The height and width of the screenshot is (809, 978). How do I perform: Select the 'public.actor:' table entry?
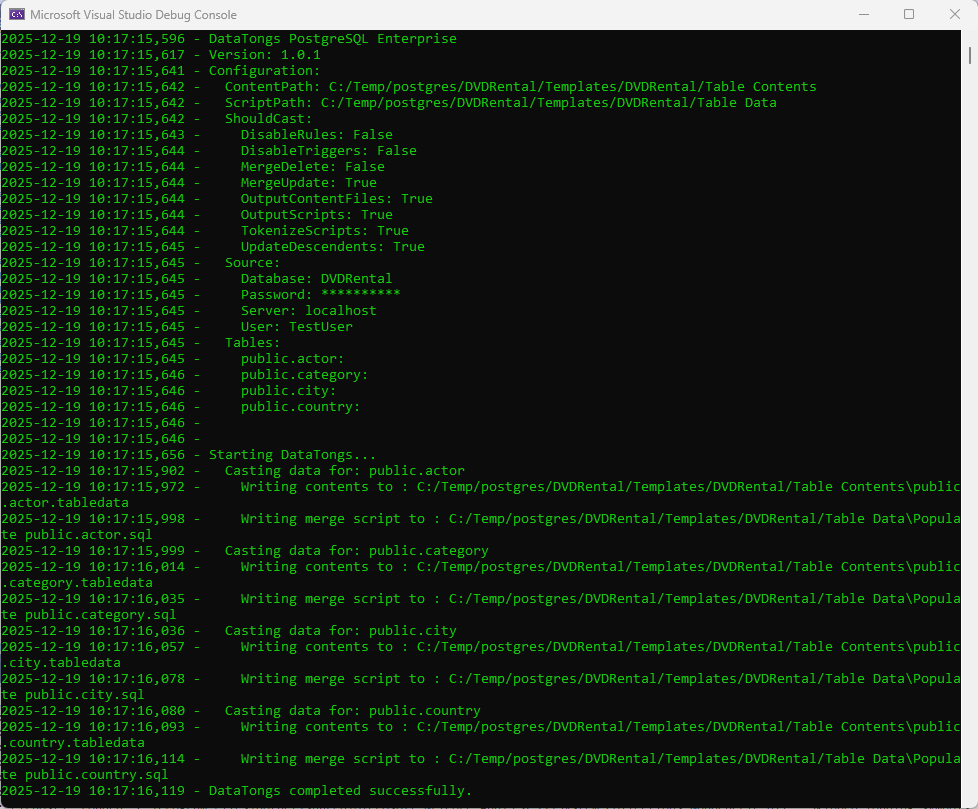click(x=290, y=358)
